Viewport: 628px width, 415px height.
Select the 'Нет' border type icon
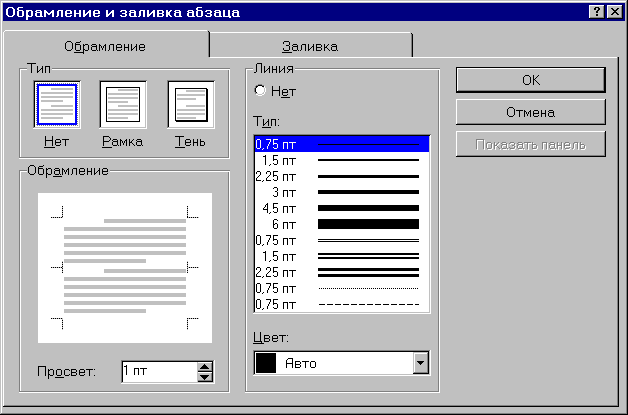pos(57,105)
